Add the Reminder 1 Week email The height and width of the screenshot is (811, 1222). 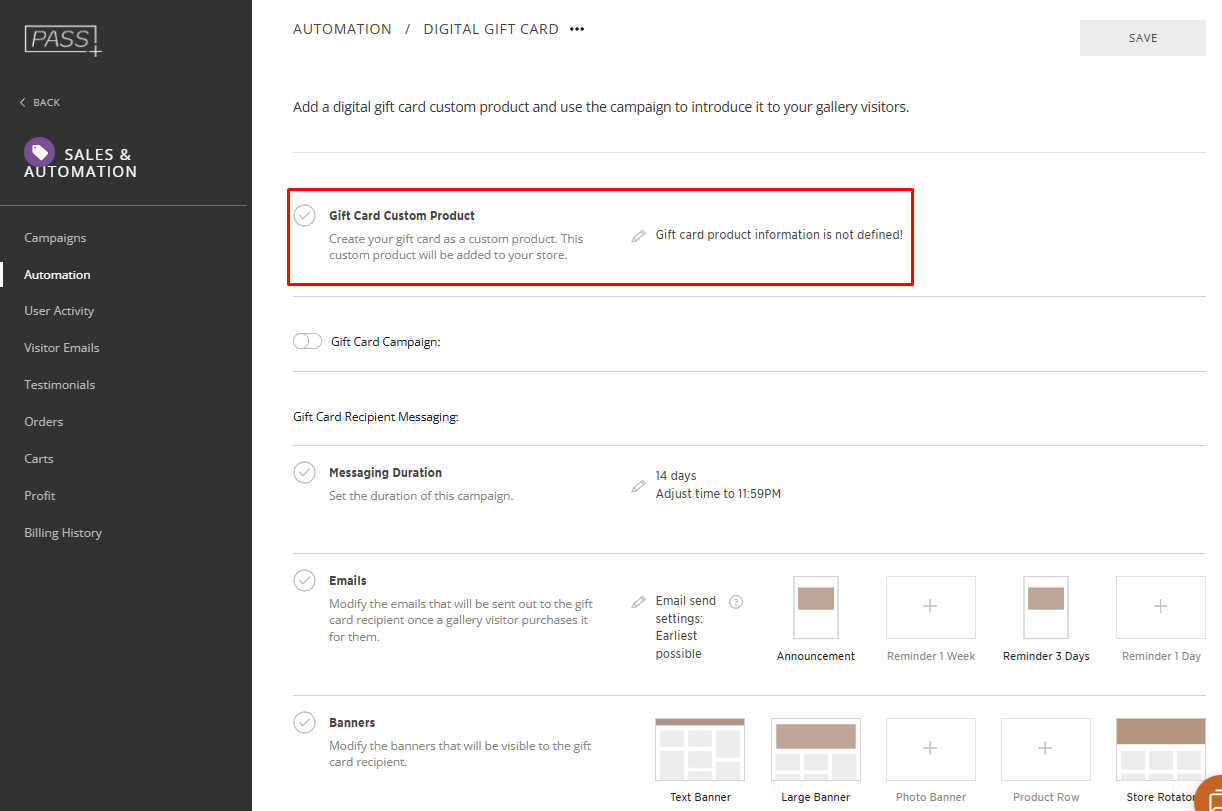(930, 607)
